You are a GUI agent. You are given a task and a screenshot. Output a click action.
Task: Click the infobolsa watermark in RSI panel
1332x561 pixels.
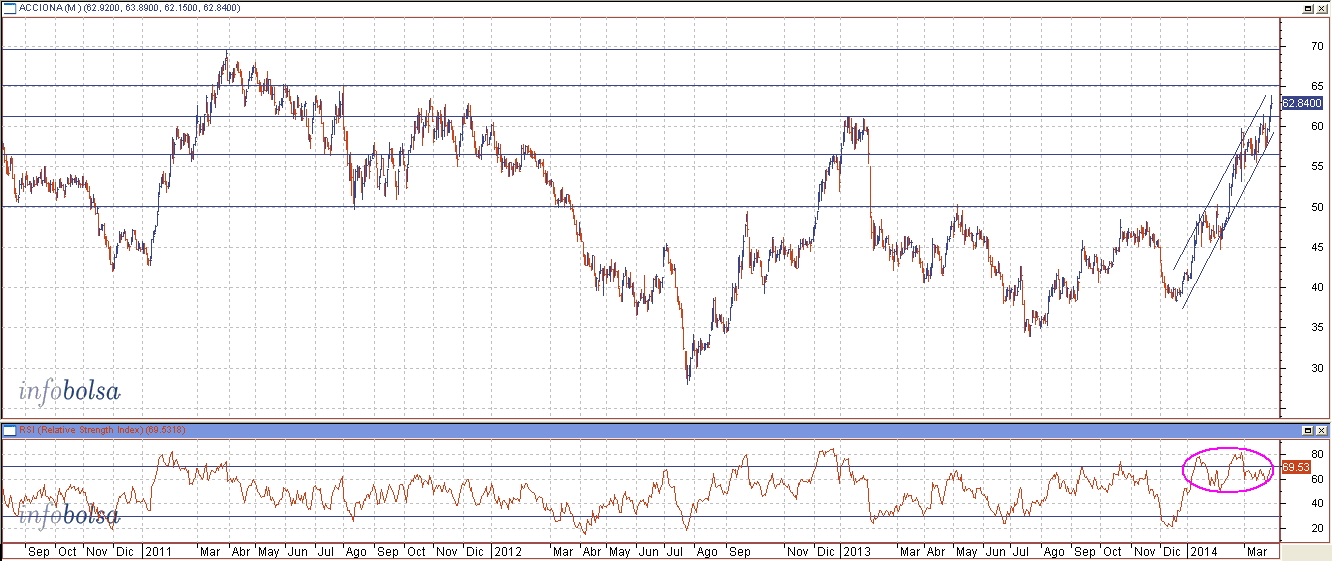(68, 515)
